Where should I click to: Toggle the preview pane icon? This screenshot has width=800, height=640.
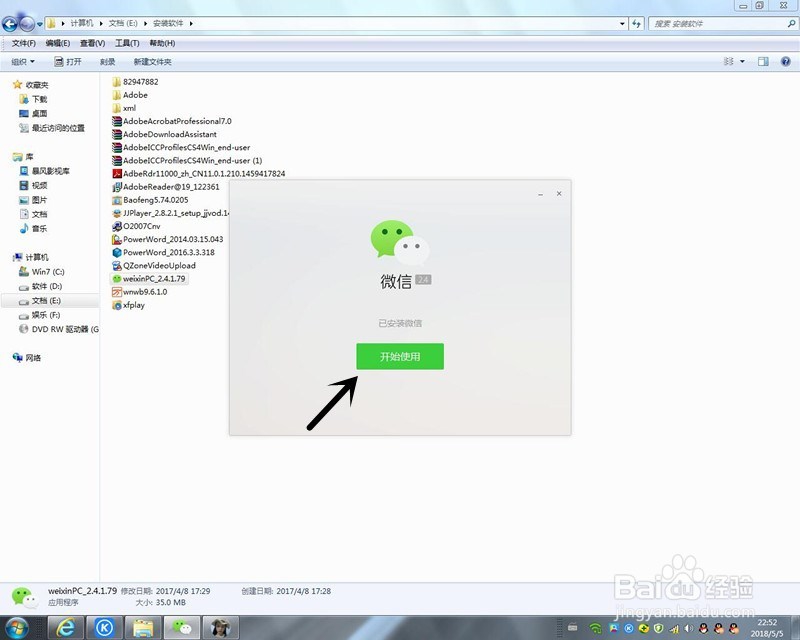[763, 62]
